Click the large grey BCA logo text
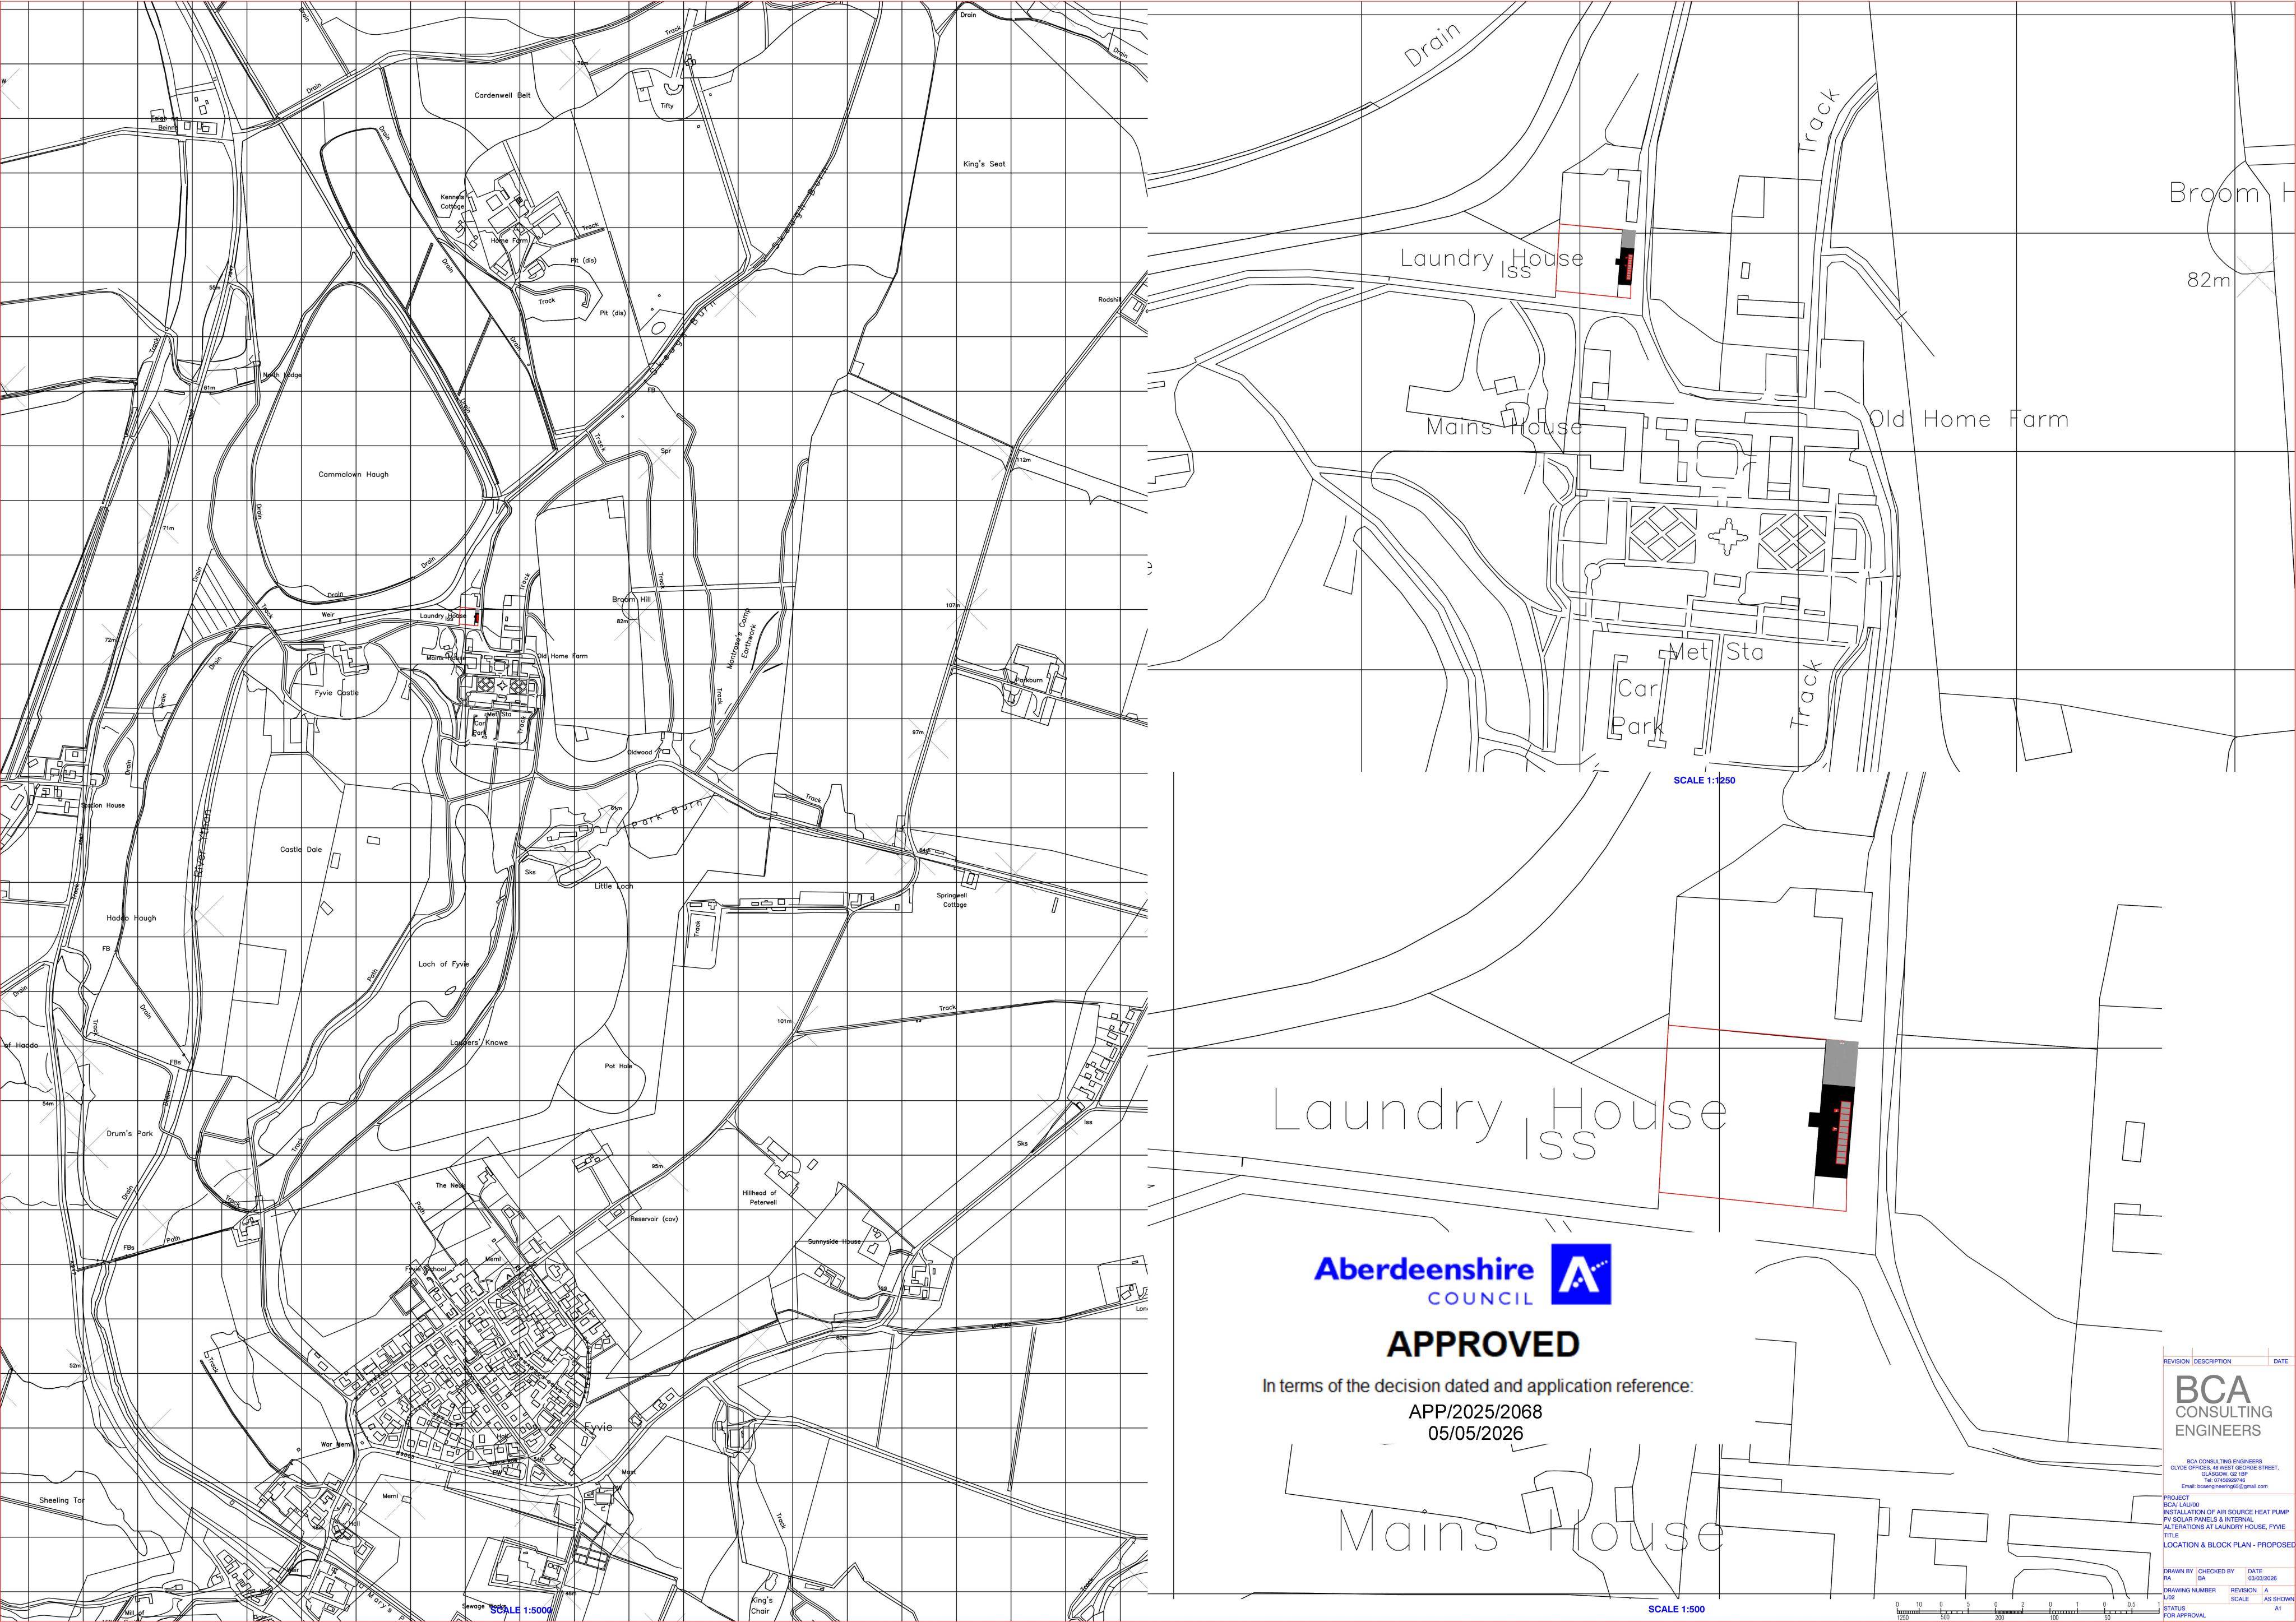Image resolution: width=2296 pixels, height=1622 pixels. click(x=2213, y=1390)
